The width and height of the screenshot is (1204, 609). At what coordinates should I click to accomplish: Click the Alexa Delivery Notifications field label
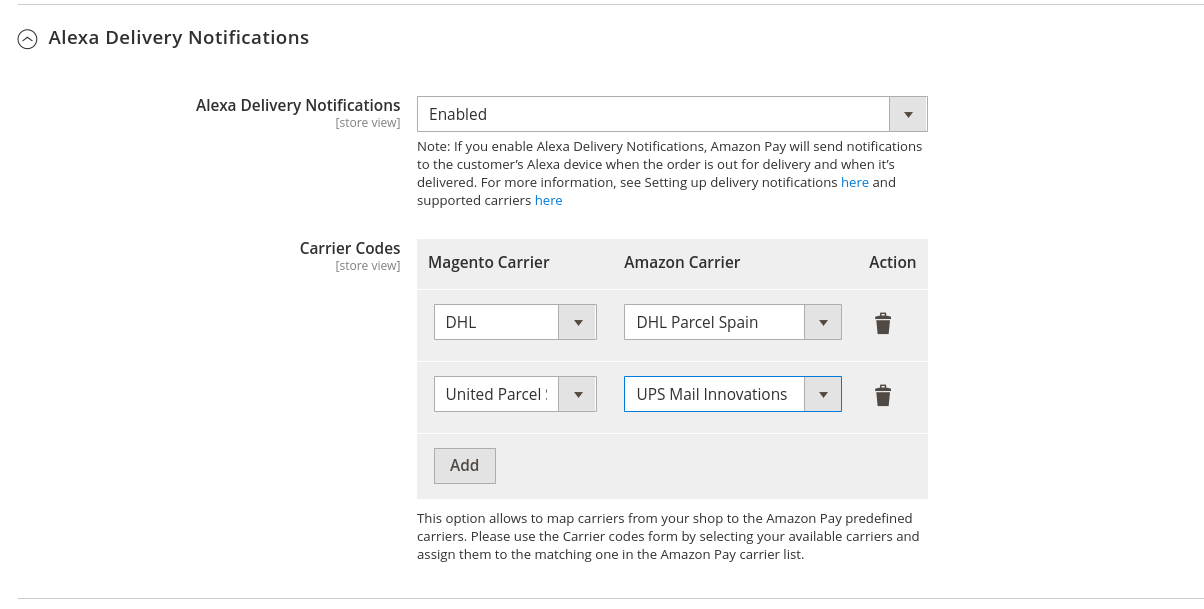click(298, 105)
